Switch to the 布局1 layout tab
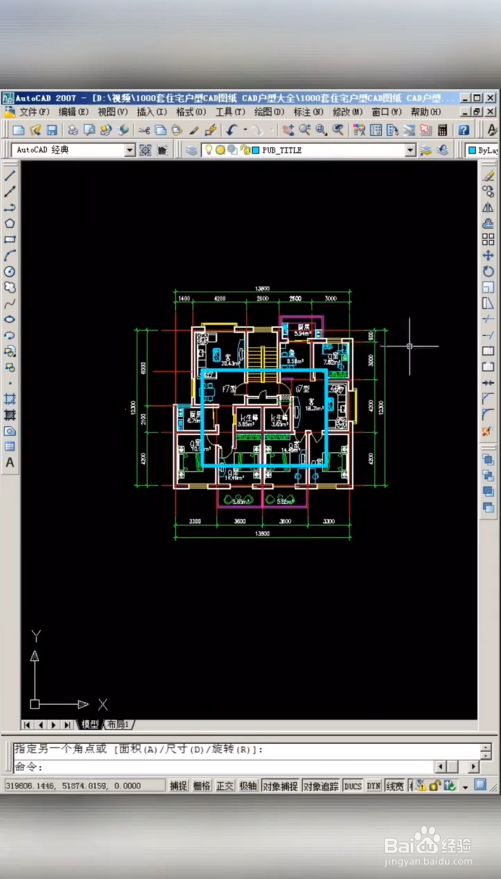This screenshot has width=501, height=879. click(x=118, y=725)
